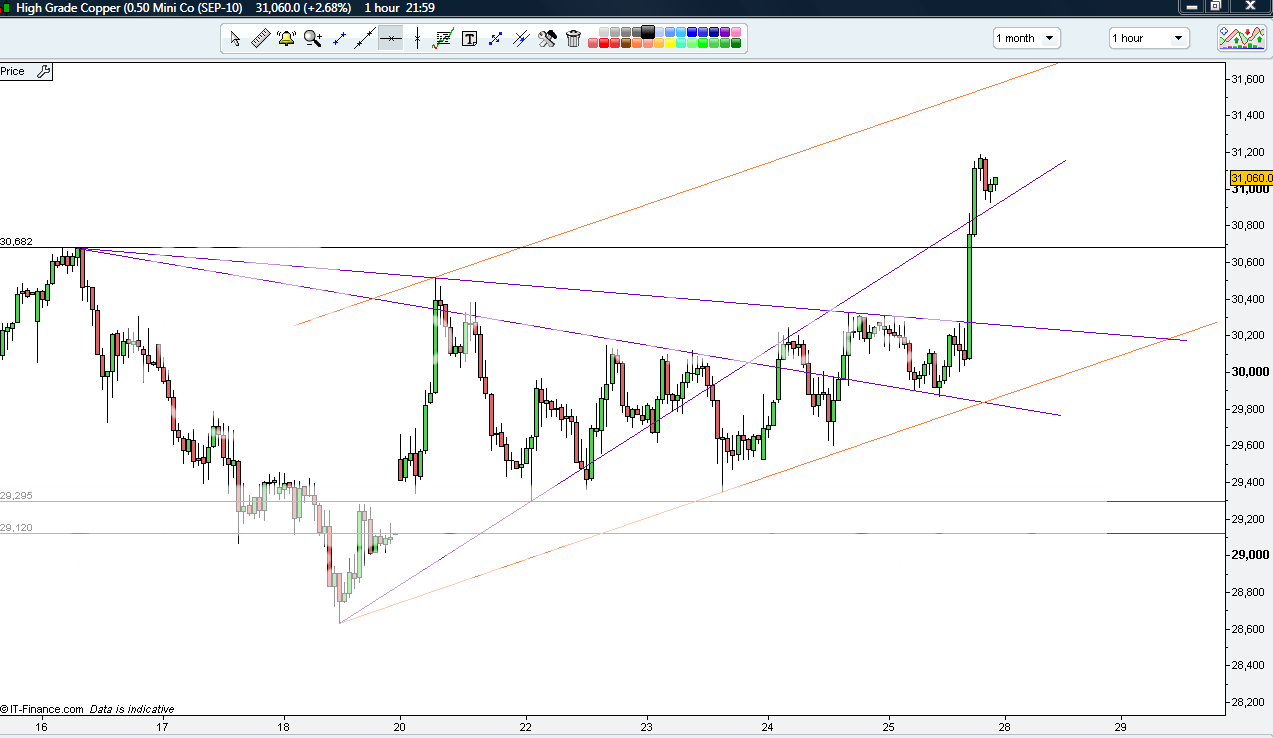This screenshot has height=738, width=1273.
Task: Click the chart-with-notes indicator icon
Action: pyautogui.click(x=443, y=38)
